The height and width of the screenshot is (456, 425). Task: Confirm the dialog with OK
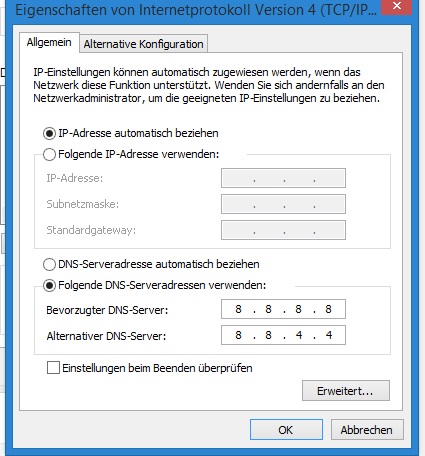pos(286,430)
